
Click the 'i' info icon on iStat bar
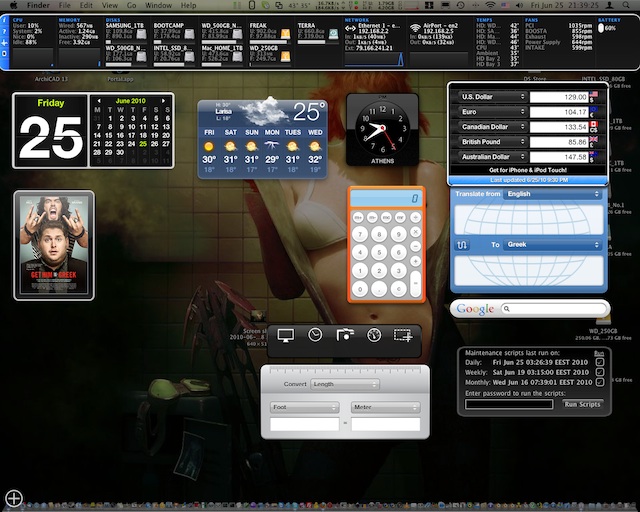4,20
